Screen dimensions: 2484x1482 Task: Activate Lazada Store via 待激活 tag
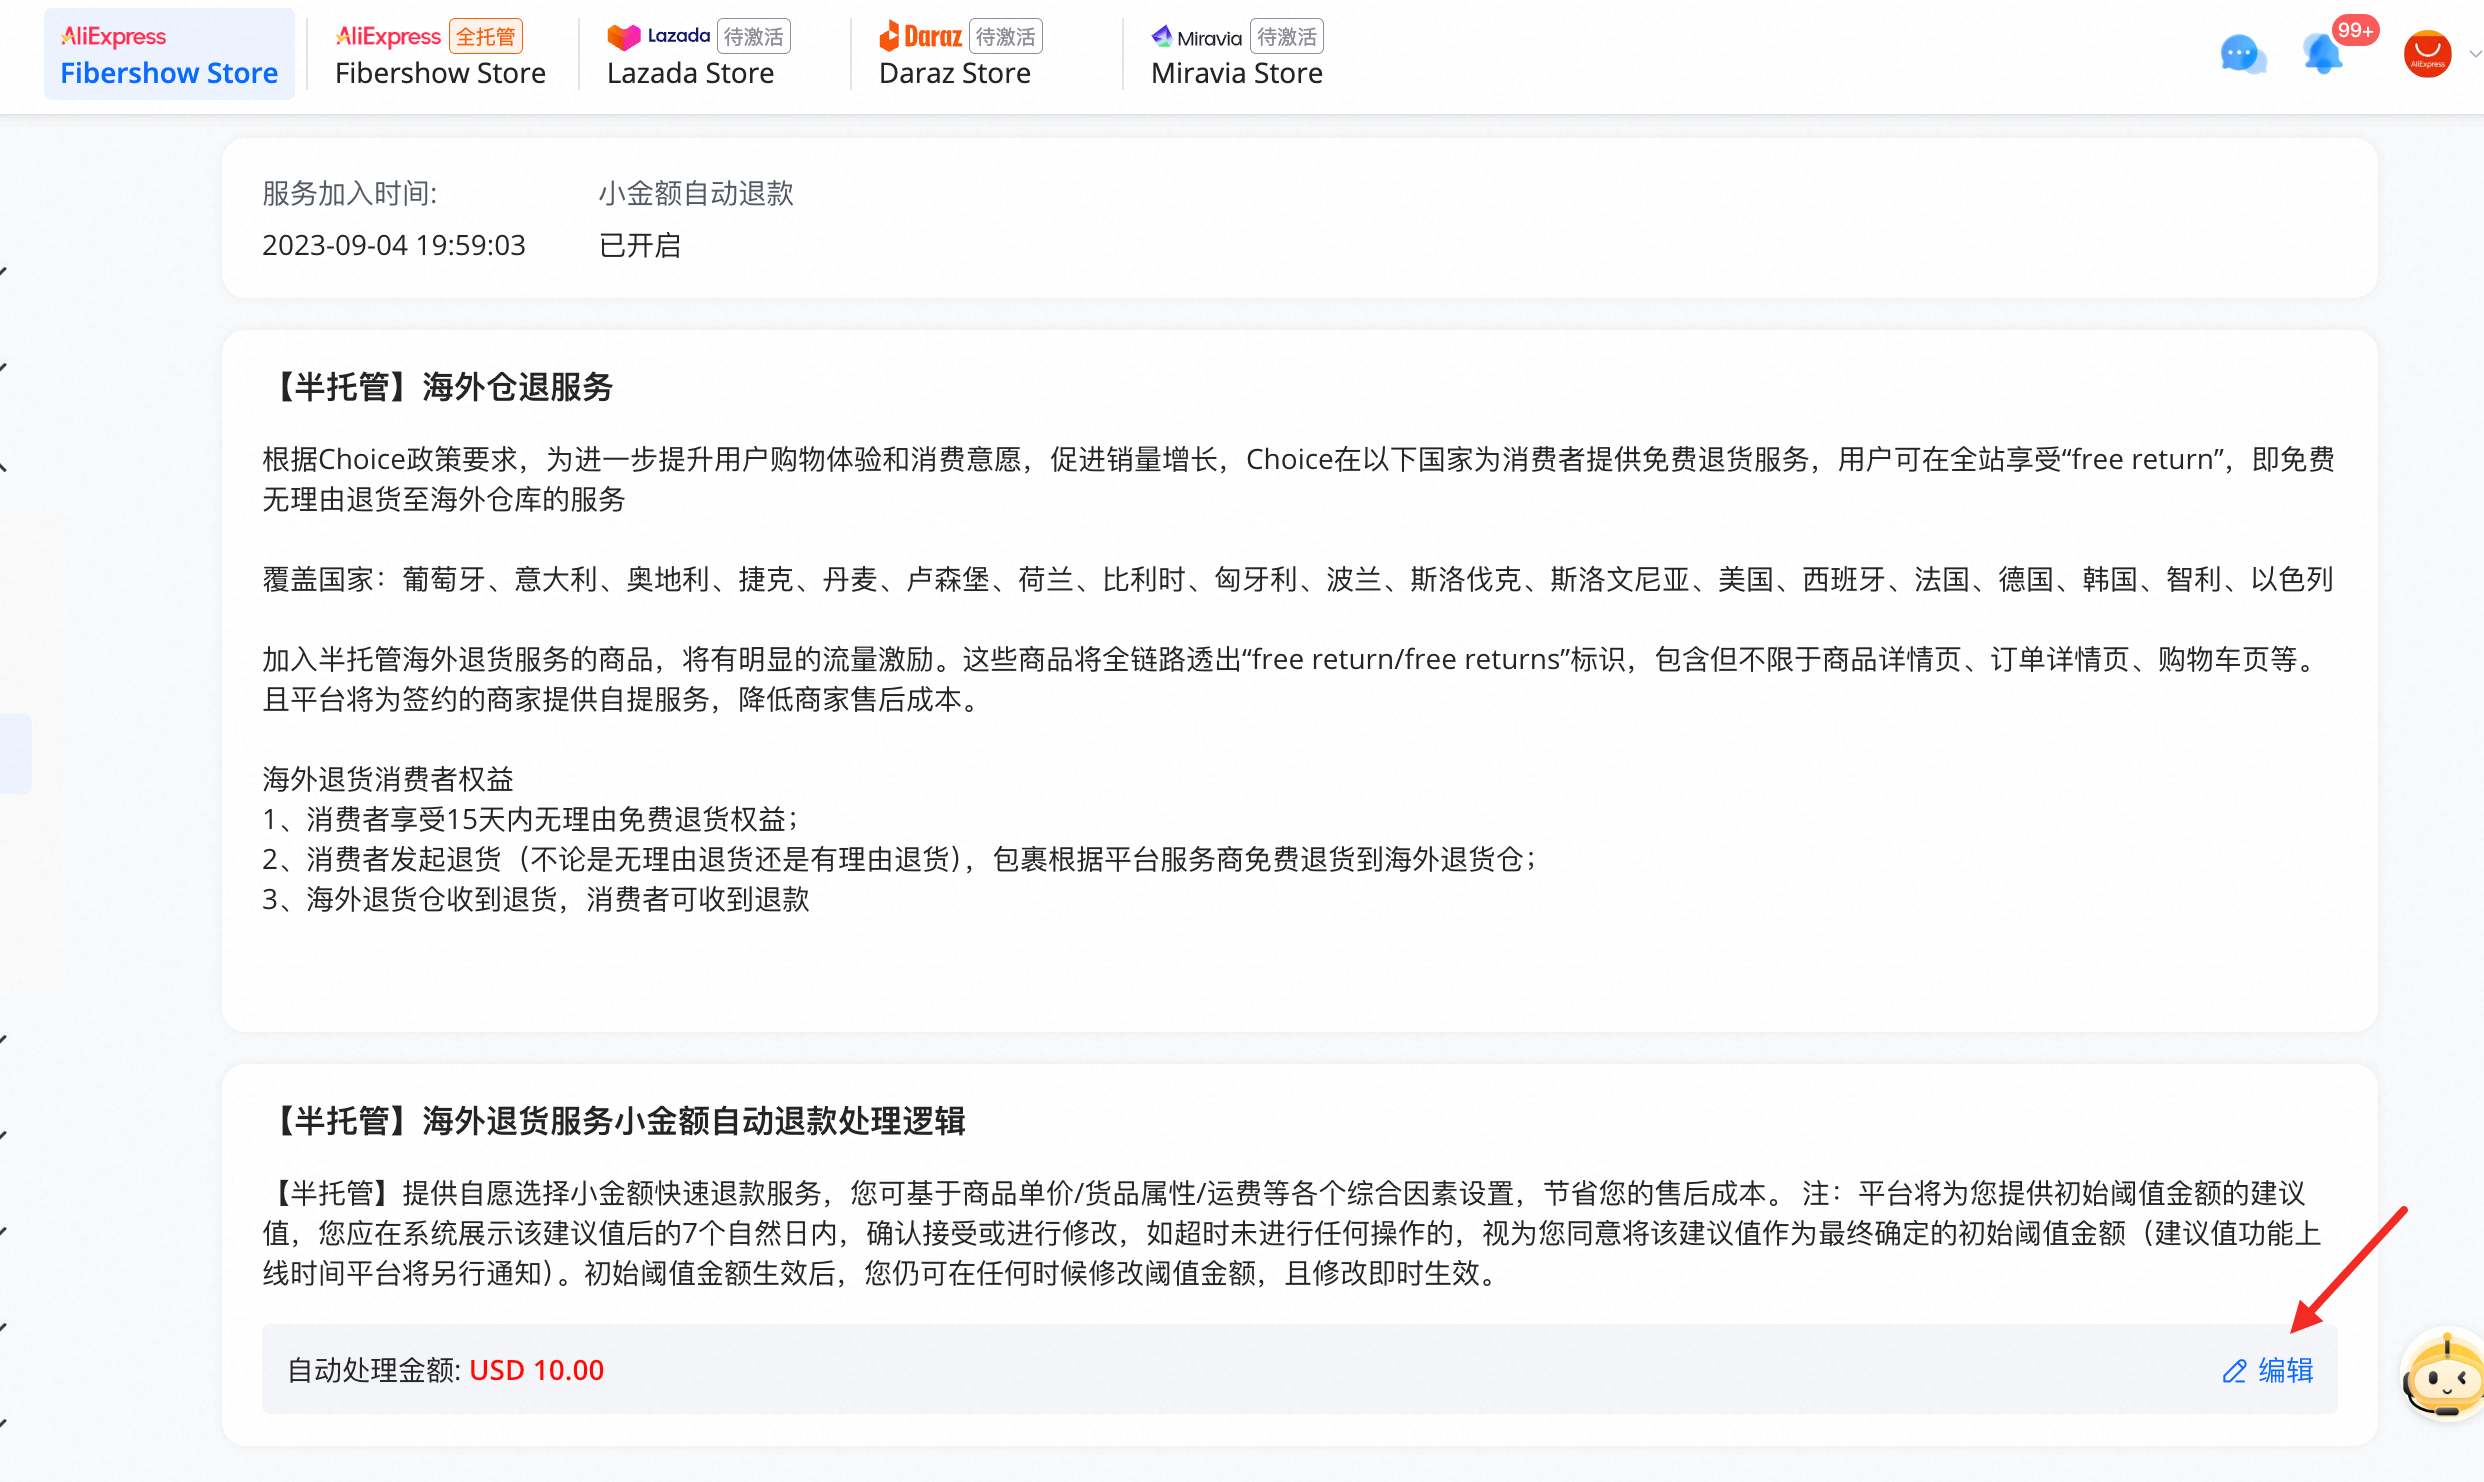753,36
